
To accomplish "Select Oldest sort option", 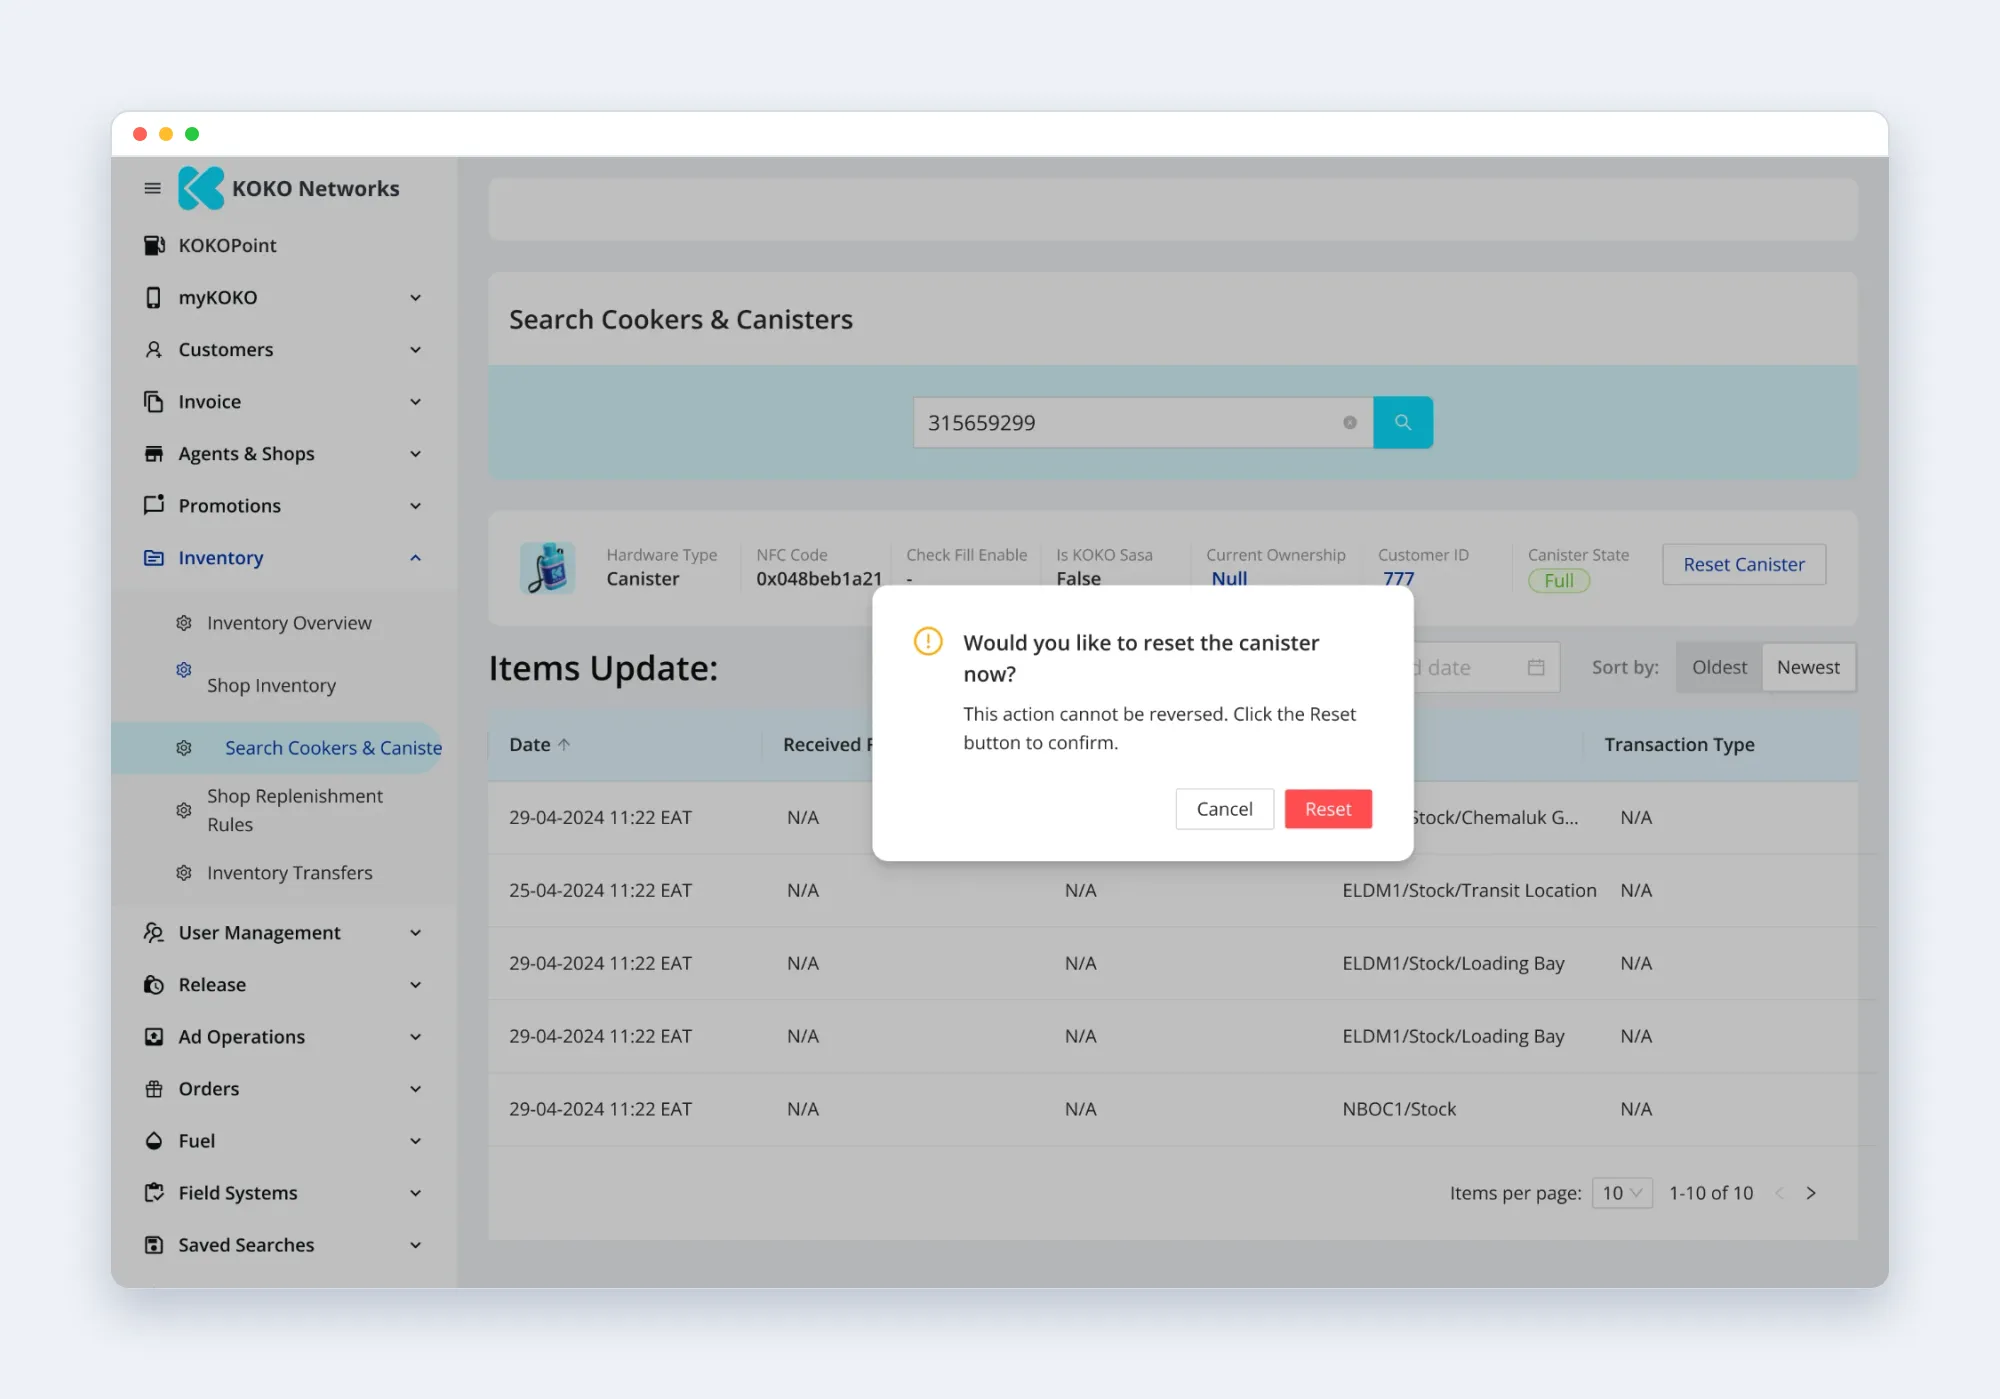I will [x=1719, y=667].
